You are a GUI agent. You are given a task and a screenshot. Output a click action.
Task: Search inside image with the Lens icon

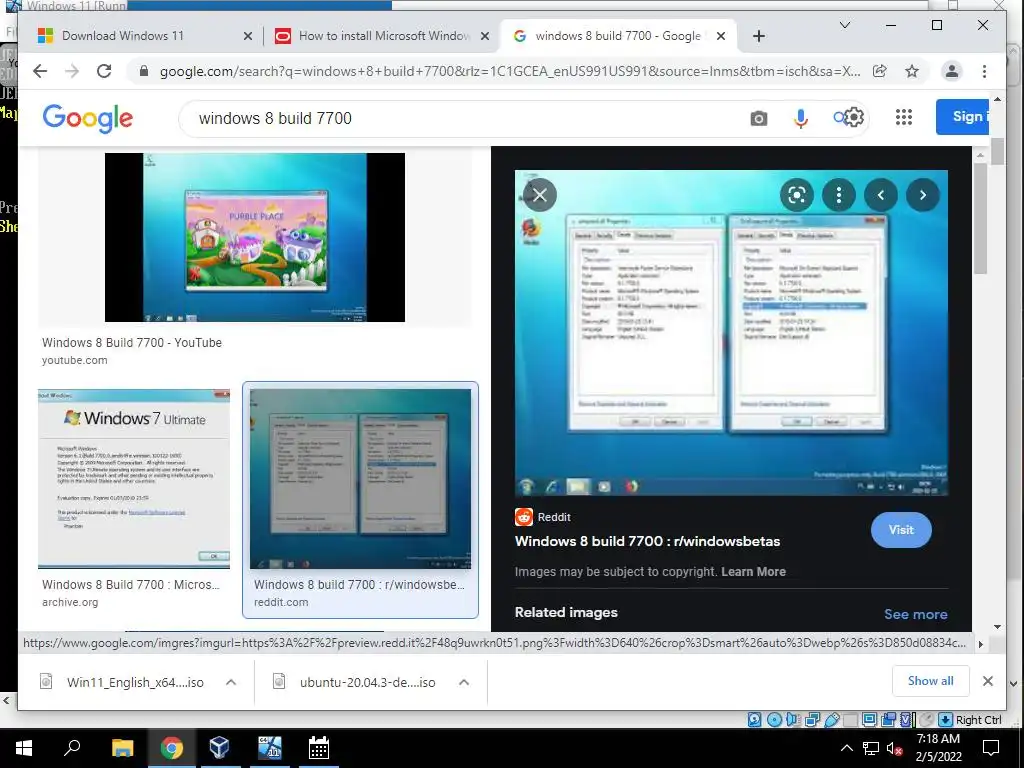coord(796,195)
